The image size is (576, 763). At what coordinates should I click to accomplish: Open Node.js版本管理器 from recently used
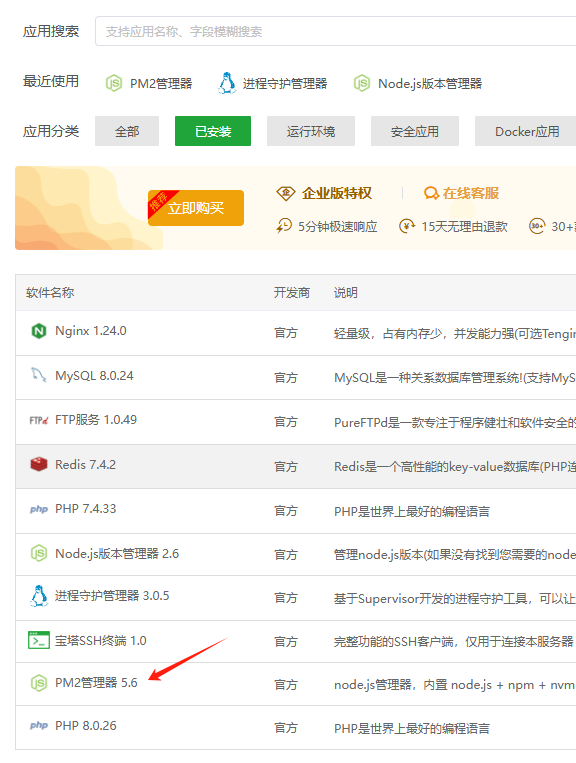[x=430, y=84]
